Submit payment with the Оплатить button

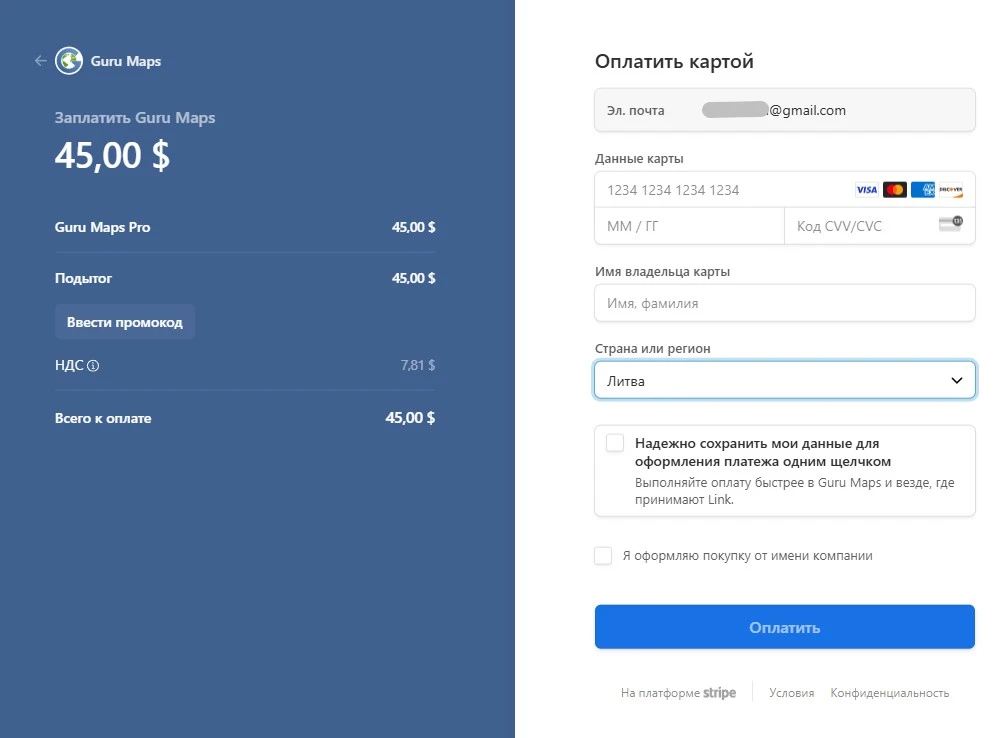[x=785, y=627]
